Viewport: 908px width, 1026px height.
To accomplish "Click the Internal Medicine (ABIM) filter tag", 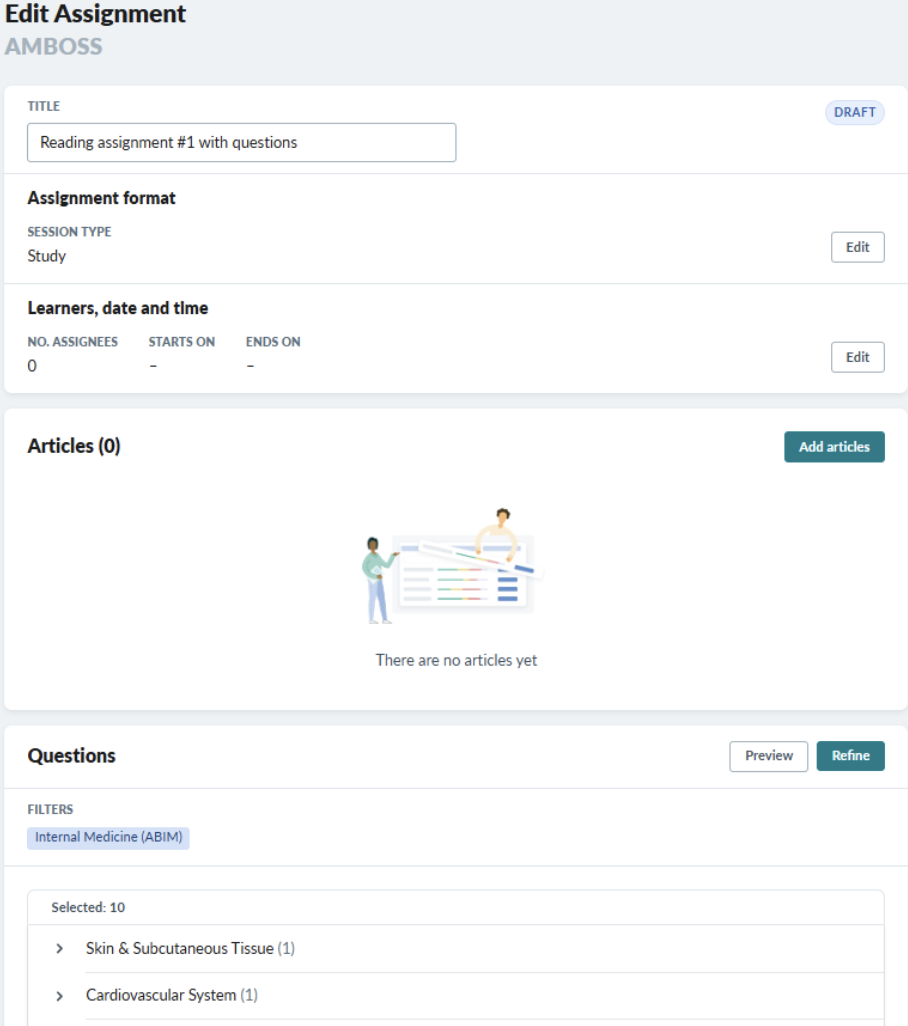I will click(x=108, y=838).
